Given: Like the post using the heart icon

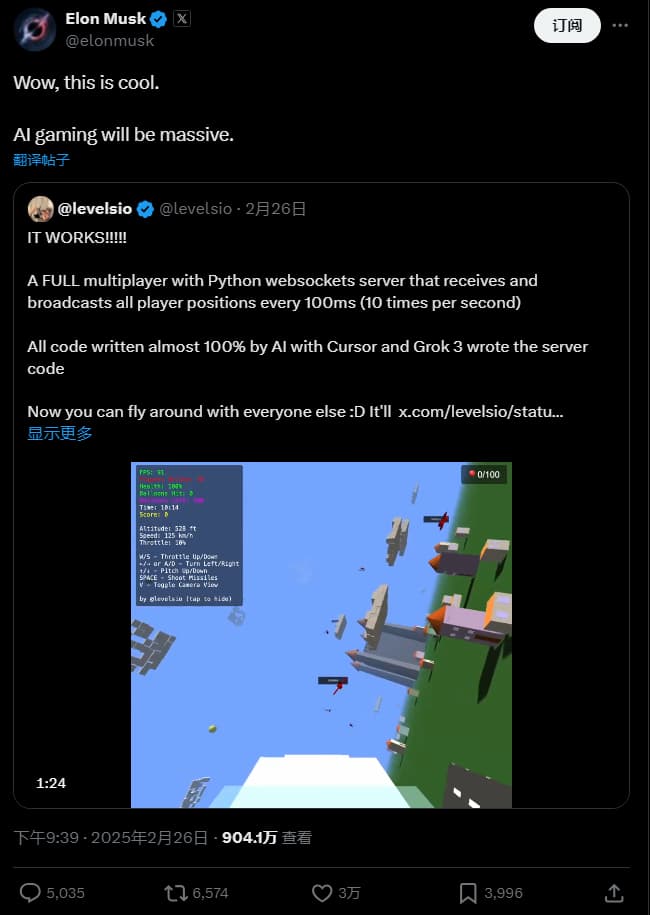Looking at the screenshot, I should click(321, 893).
